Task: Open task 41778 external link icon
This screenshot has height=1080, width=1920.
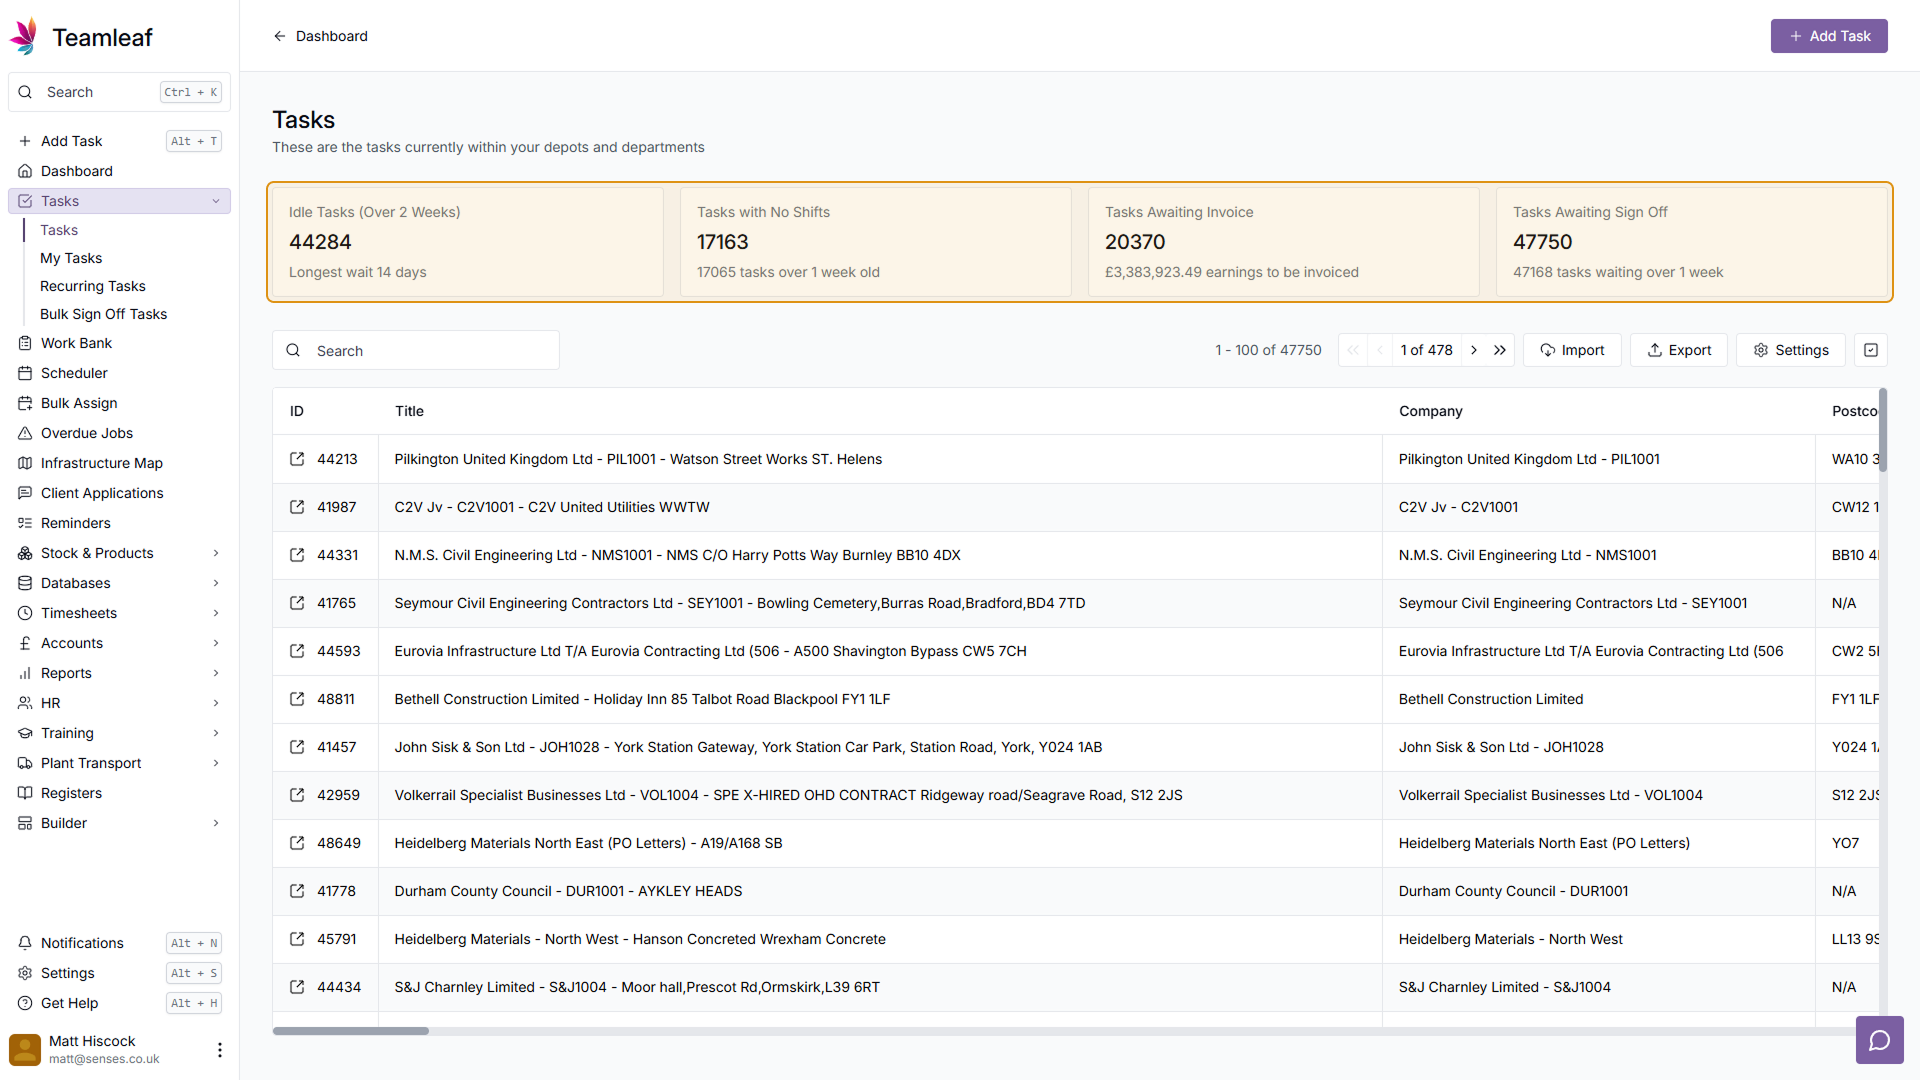Action: click(297, 891)
